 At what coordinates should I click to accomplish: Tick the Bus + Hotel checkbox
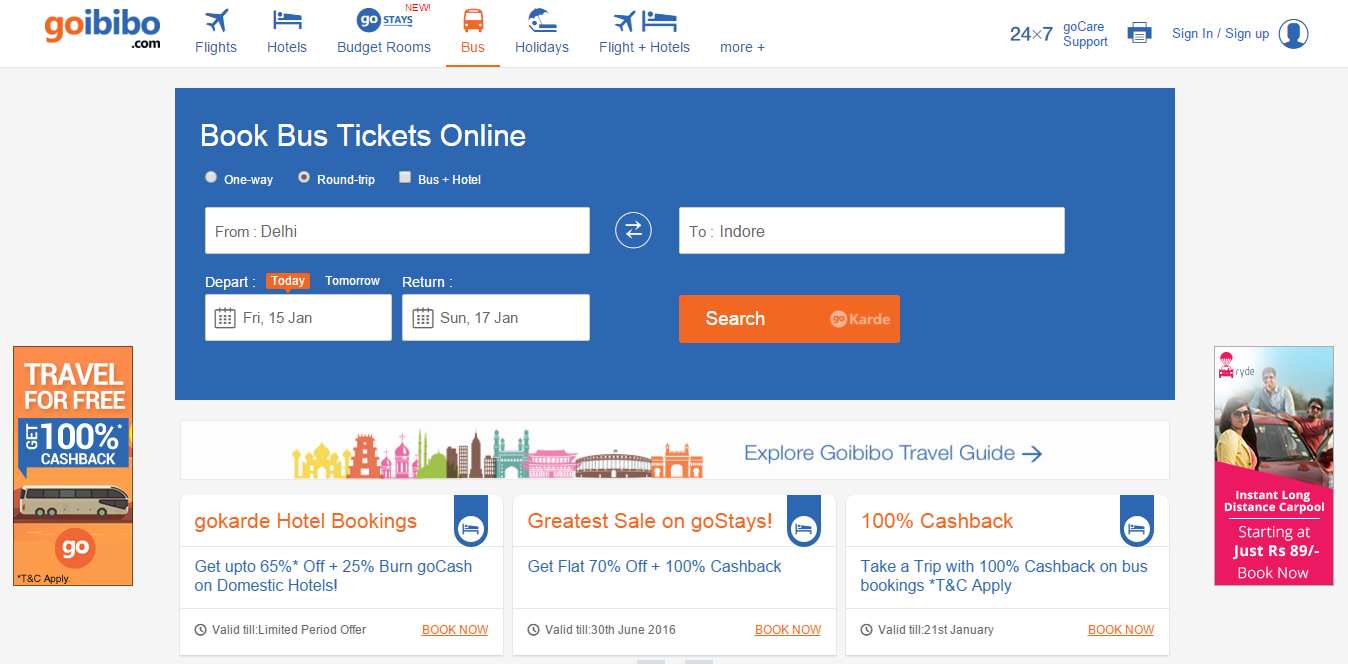tap(405, 177)
